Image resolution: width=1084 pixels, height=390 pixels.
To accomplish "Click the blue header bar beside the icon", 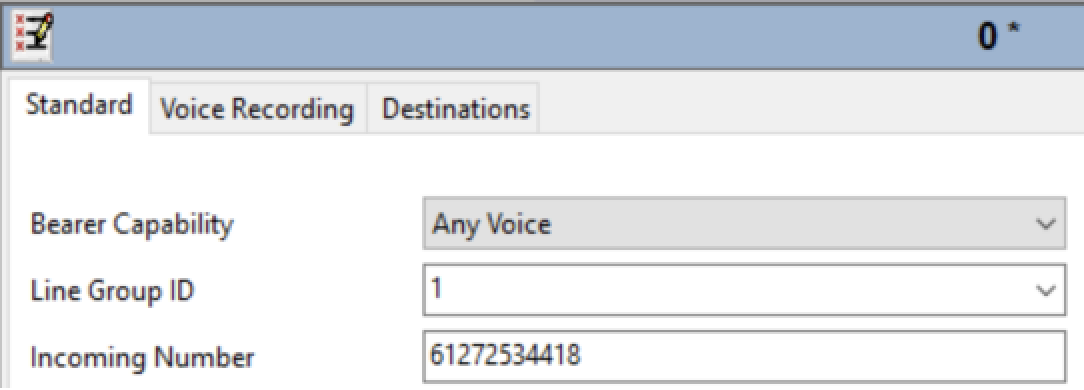I will 512,36.
